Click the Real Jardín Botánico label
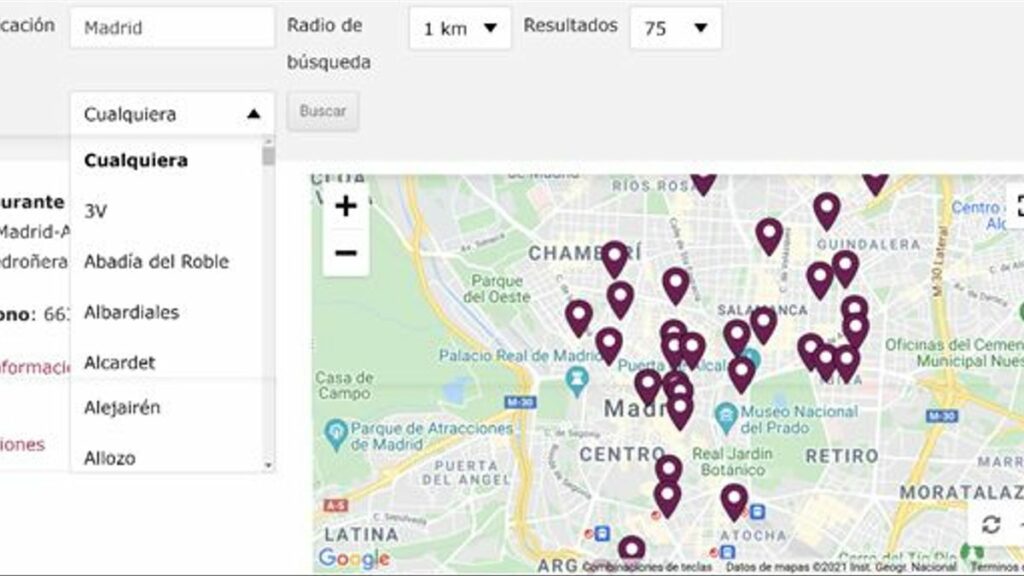 coord(731,461)
